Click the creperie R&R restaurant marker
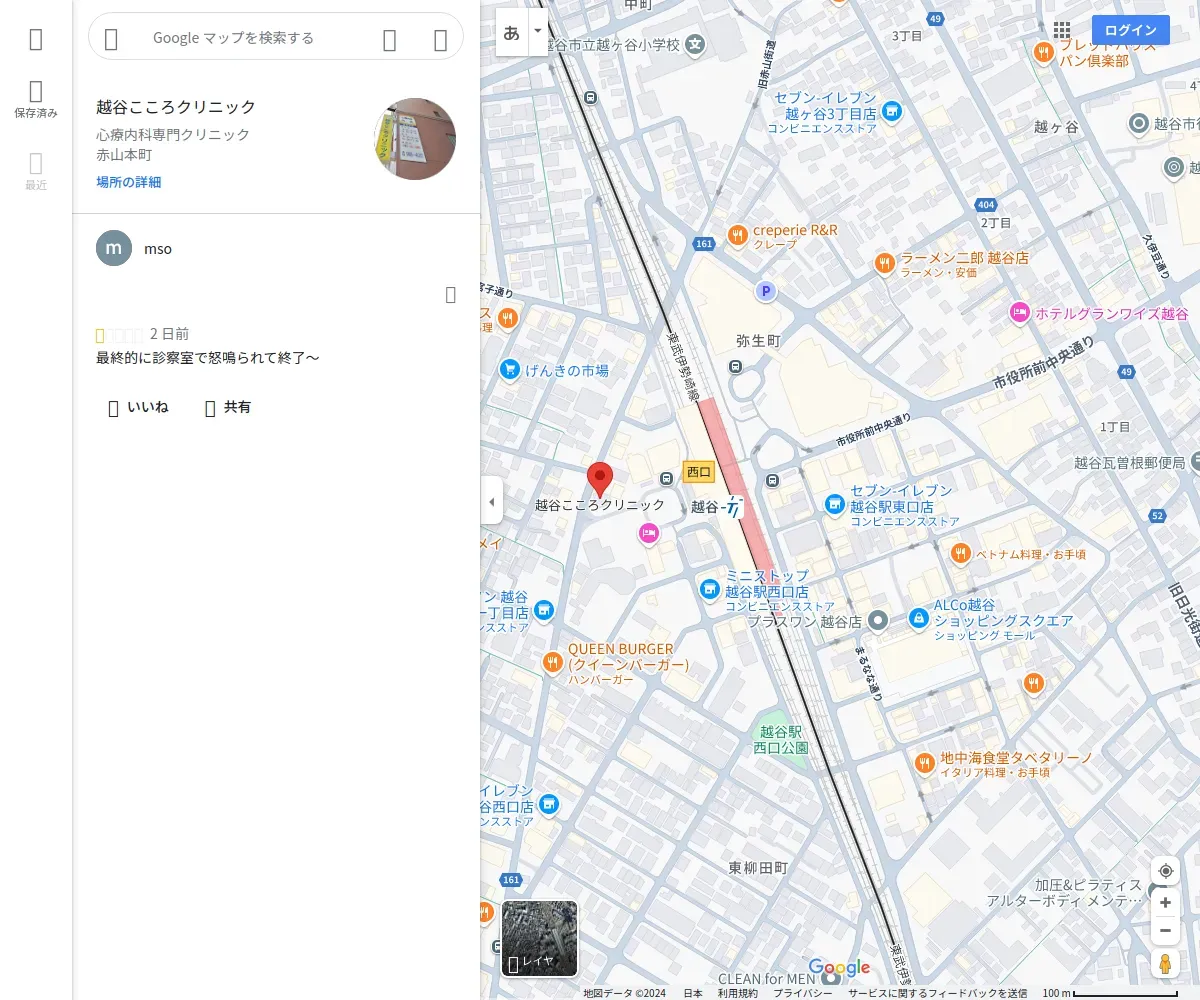The image size is (1200, 1000). click(x=737, y=235)
